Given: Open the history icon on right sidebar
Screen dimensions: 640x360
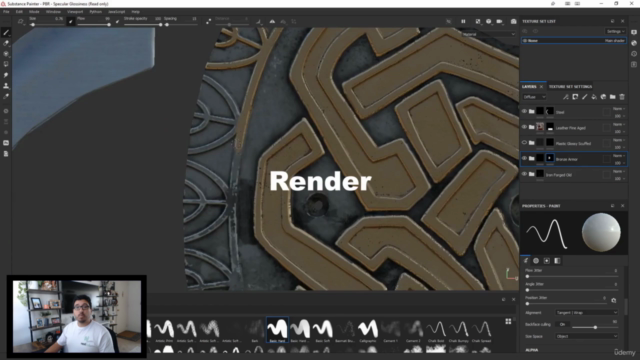Looking at the screenshot, I should click(634, 53).
